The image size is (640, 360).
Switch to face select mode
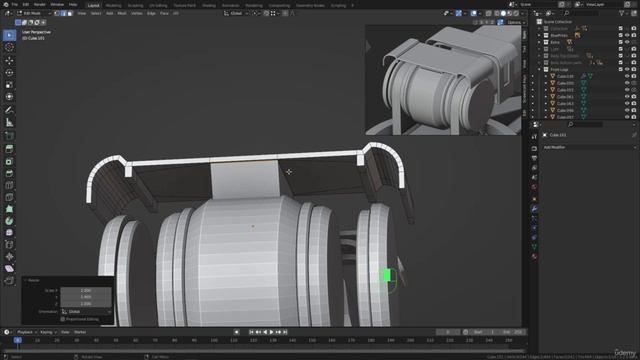70,13
